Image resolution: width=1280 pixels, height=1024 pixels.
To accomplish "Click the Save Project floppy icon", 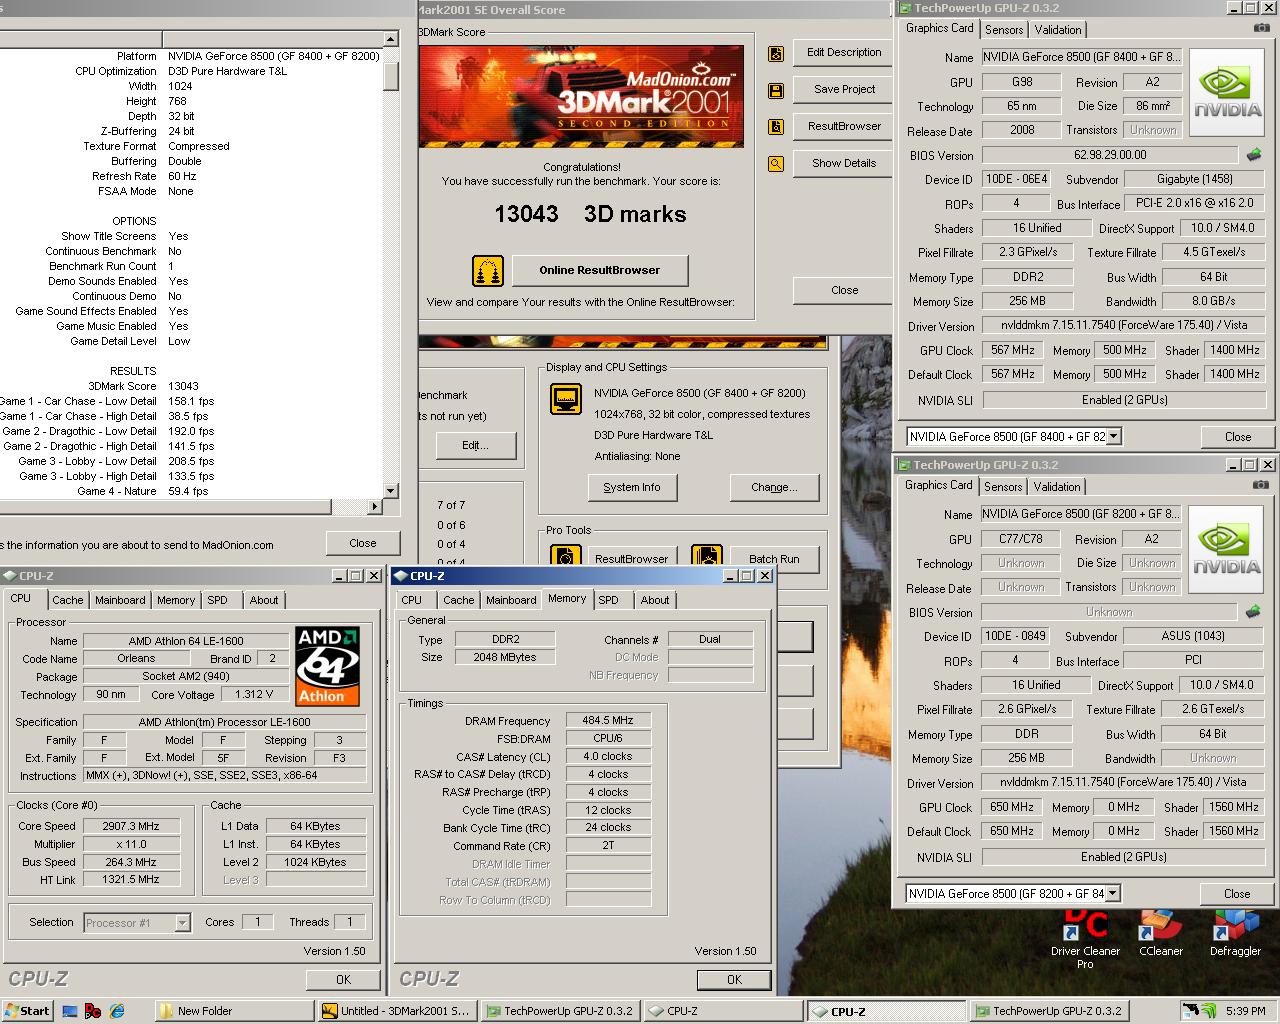I will [776, 90].
